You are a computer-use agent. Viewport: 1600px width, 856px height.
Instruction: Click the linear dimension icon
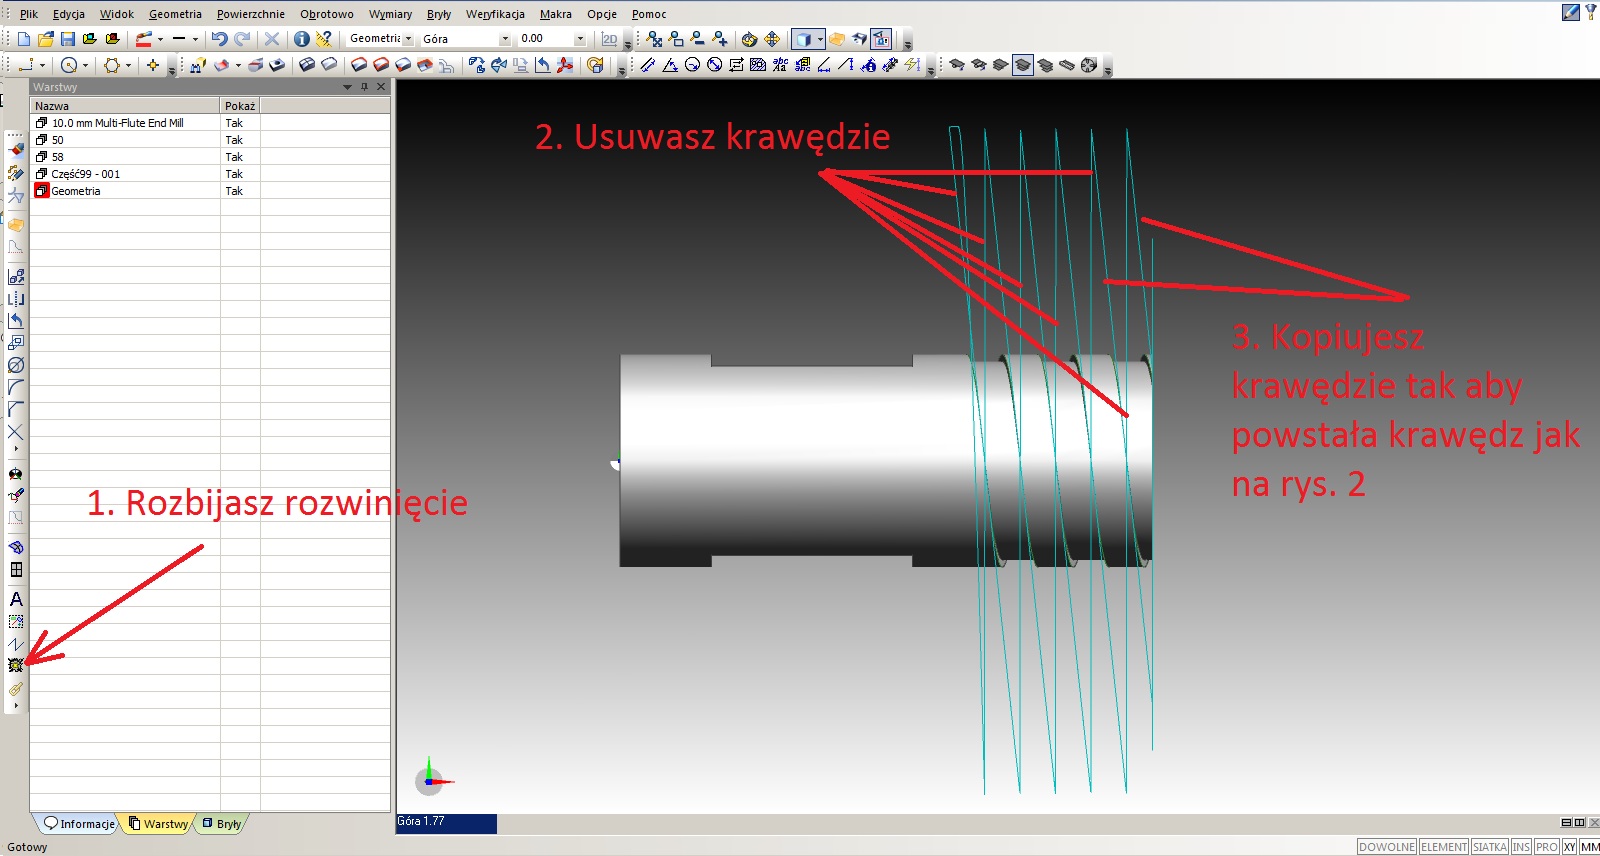click(648, 65)
